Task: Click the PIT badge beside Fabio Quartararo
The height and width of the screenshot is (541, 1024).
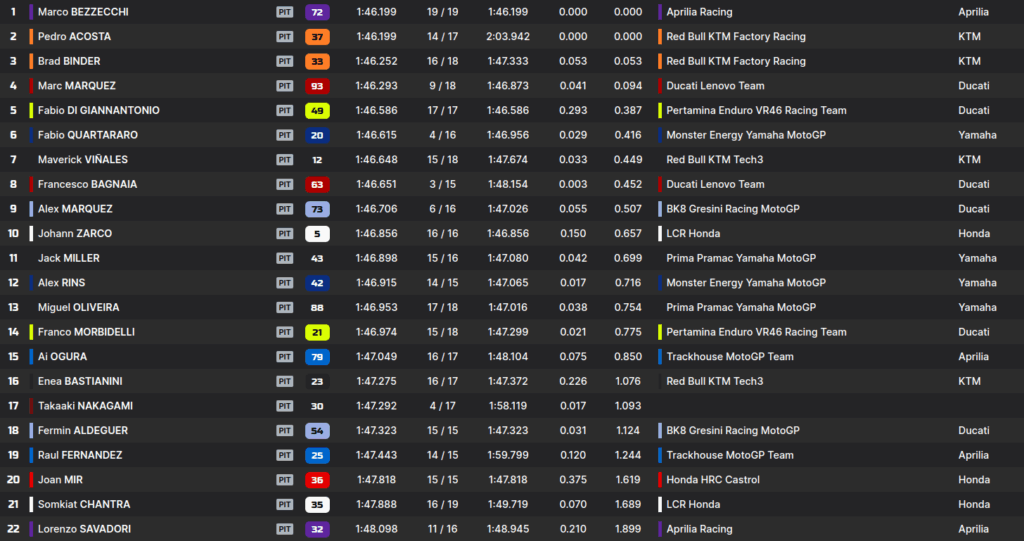Action: click(285, 135)
